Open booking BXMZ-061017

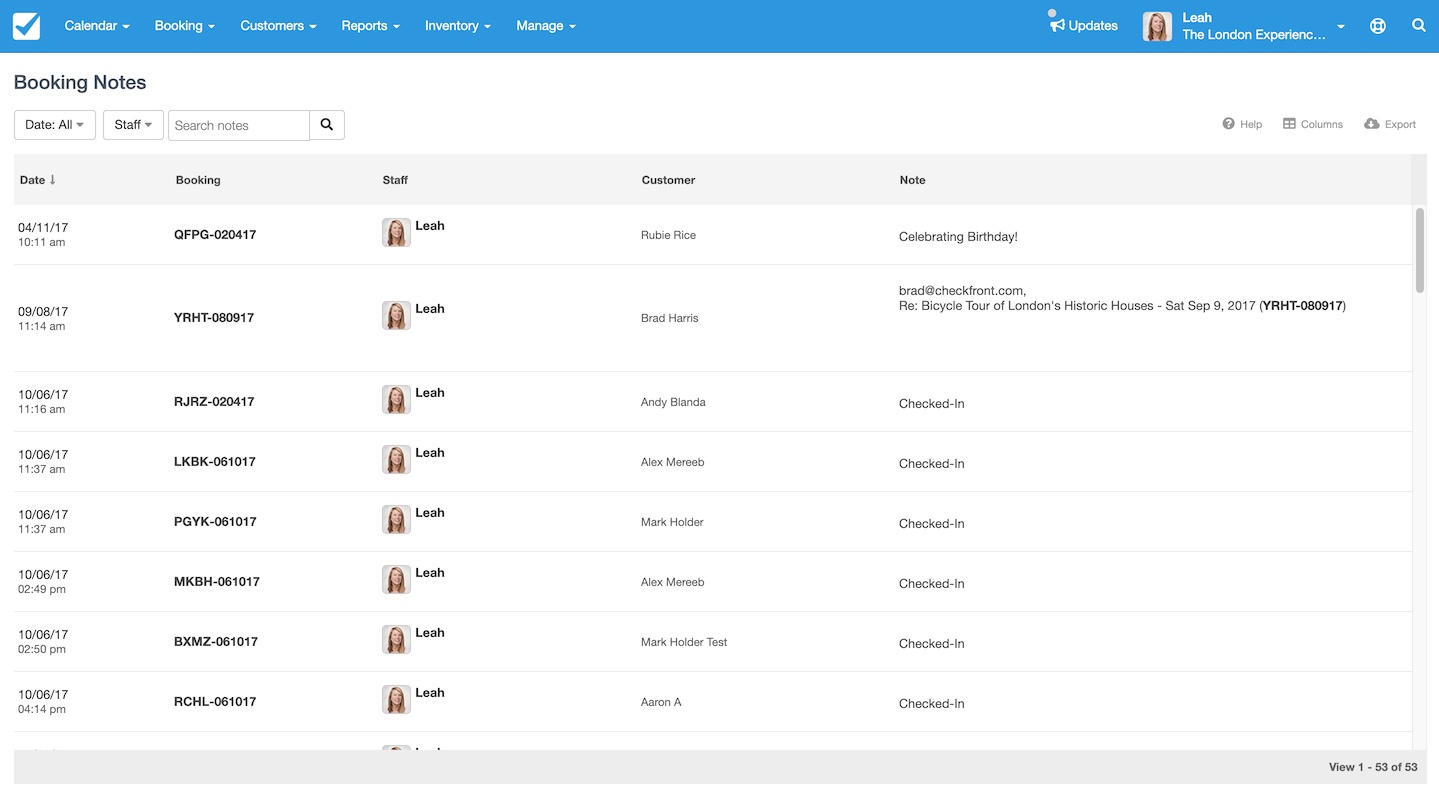216,642
